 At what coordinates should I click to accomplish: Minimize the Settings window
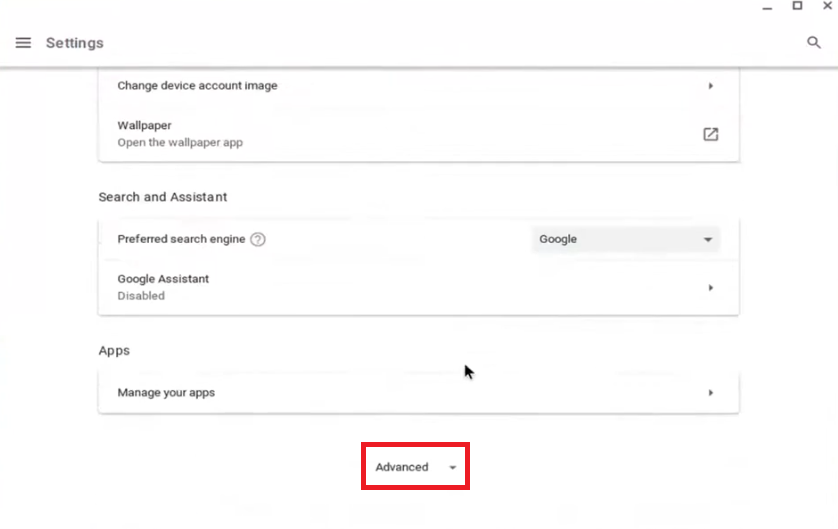767,7
